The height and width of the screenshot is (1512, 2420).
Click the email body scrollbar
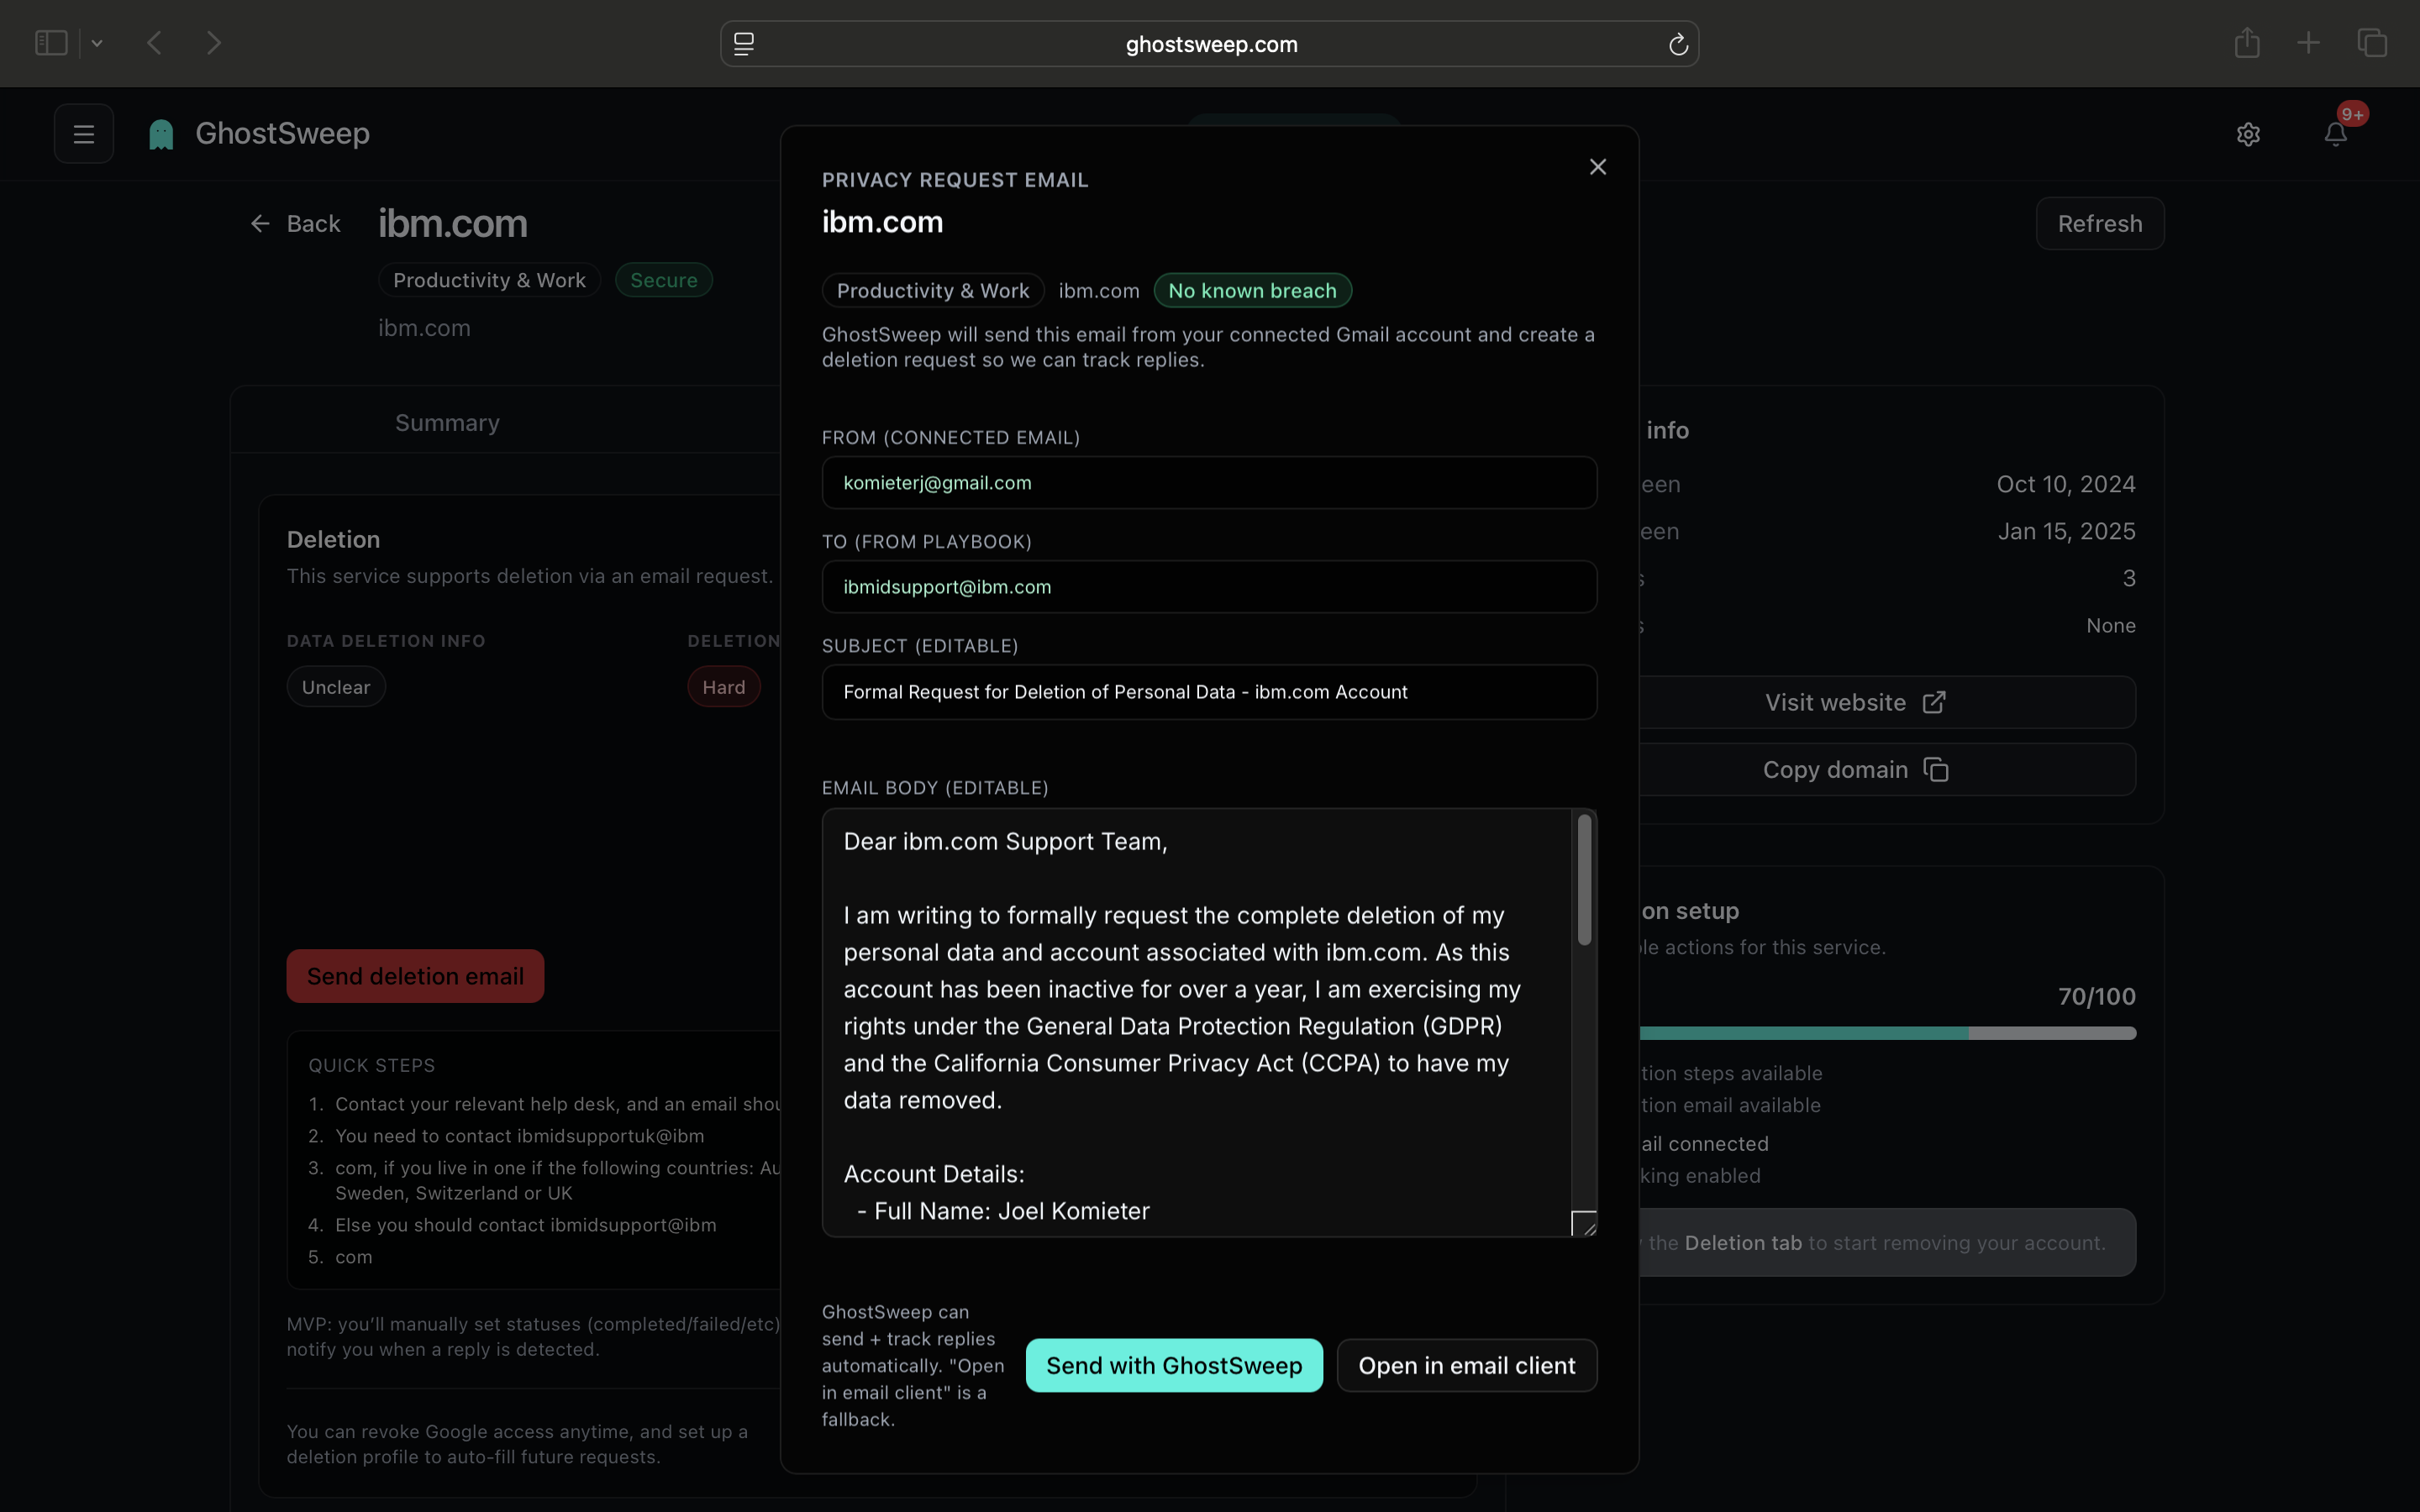click(1584, 880)
